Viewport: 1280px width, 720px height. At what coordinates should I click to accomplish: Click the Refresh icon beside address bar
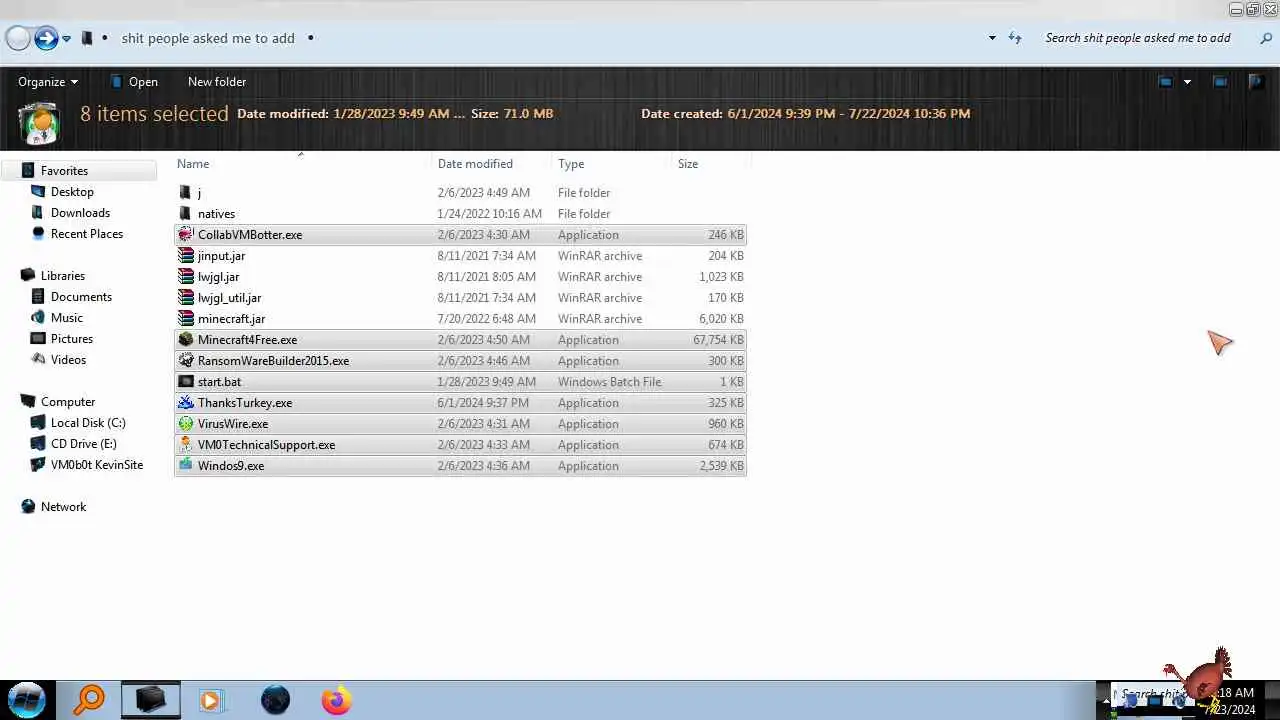tap(1015, 38)
